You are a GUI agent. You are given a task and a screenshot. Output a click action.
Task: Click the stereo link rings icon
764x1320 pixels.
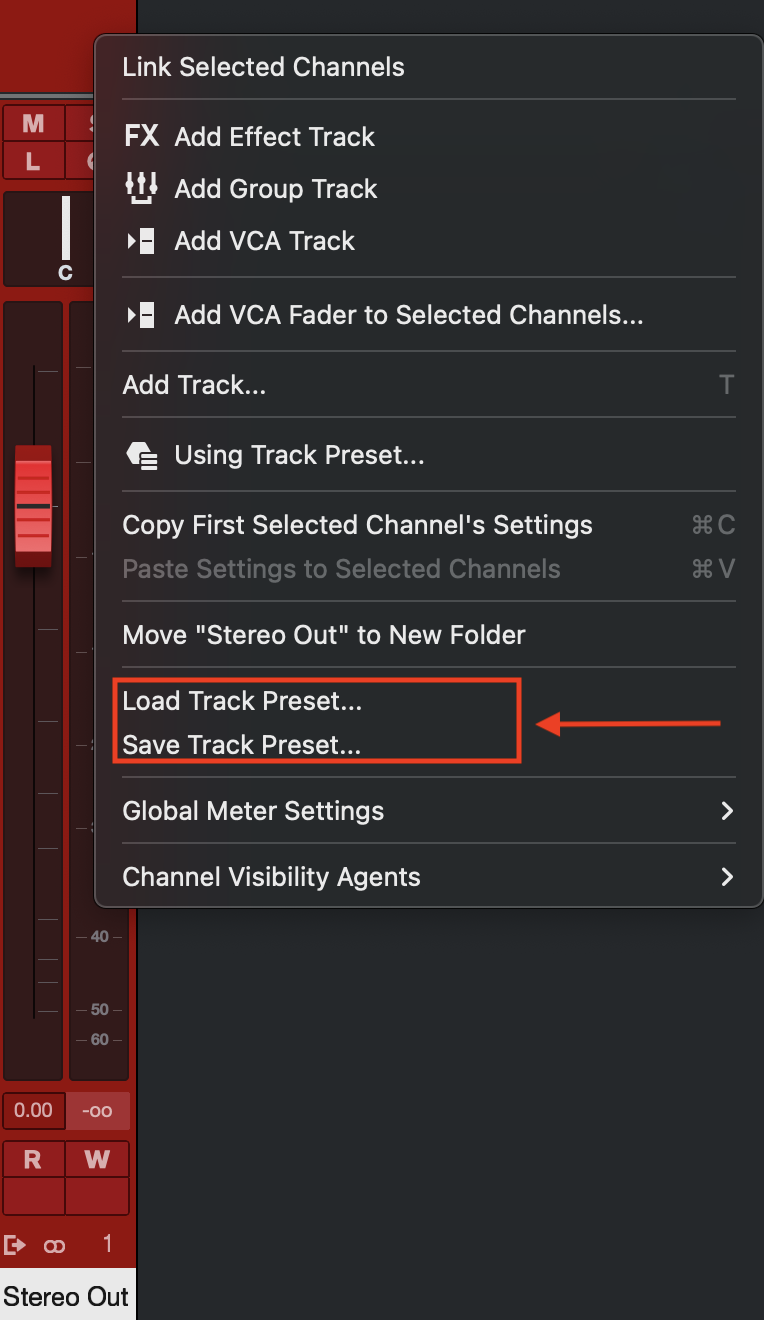(54, 1245)
